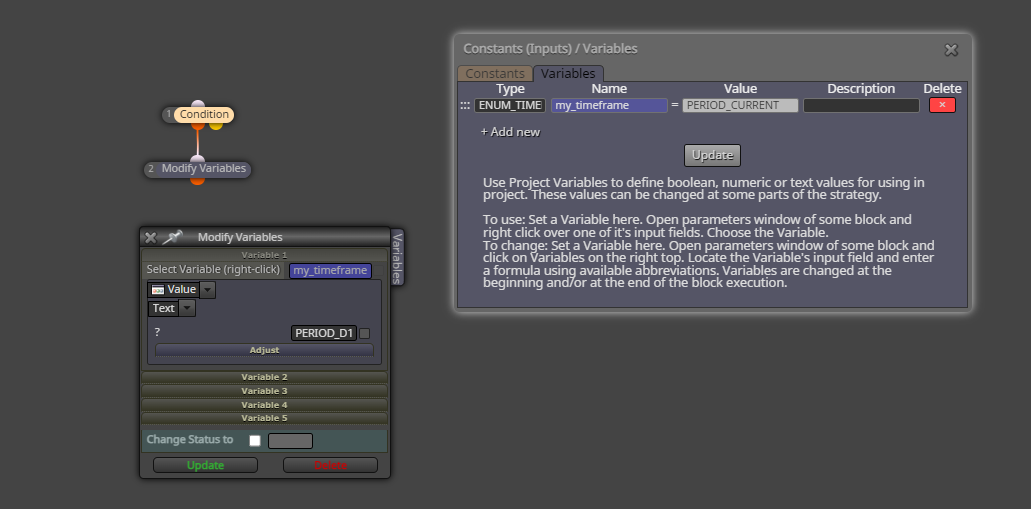Toggle the checkbox beside the my_timeframe selector

click(x=379, y=271)
